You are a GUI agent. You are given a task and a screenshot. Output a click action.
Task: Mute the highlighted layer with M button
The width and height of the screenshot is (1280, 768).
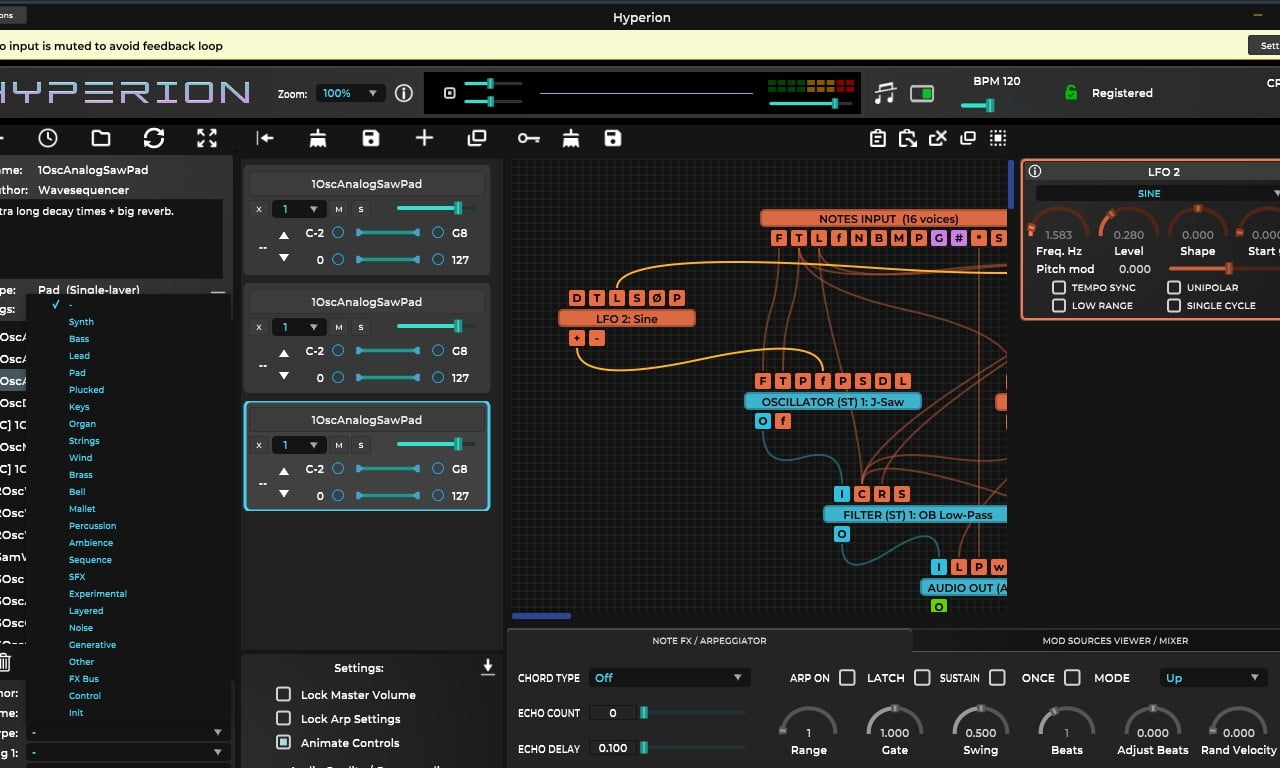coord(339,445)
